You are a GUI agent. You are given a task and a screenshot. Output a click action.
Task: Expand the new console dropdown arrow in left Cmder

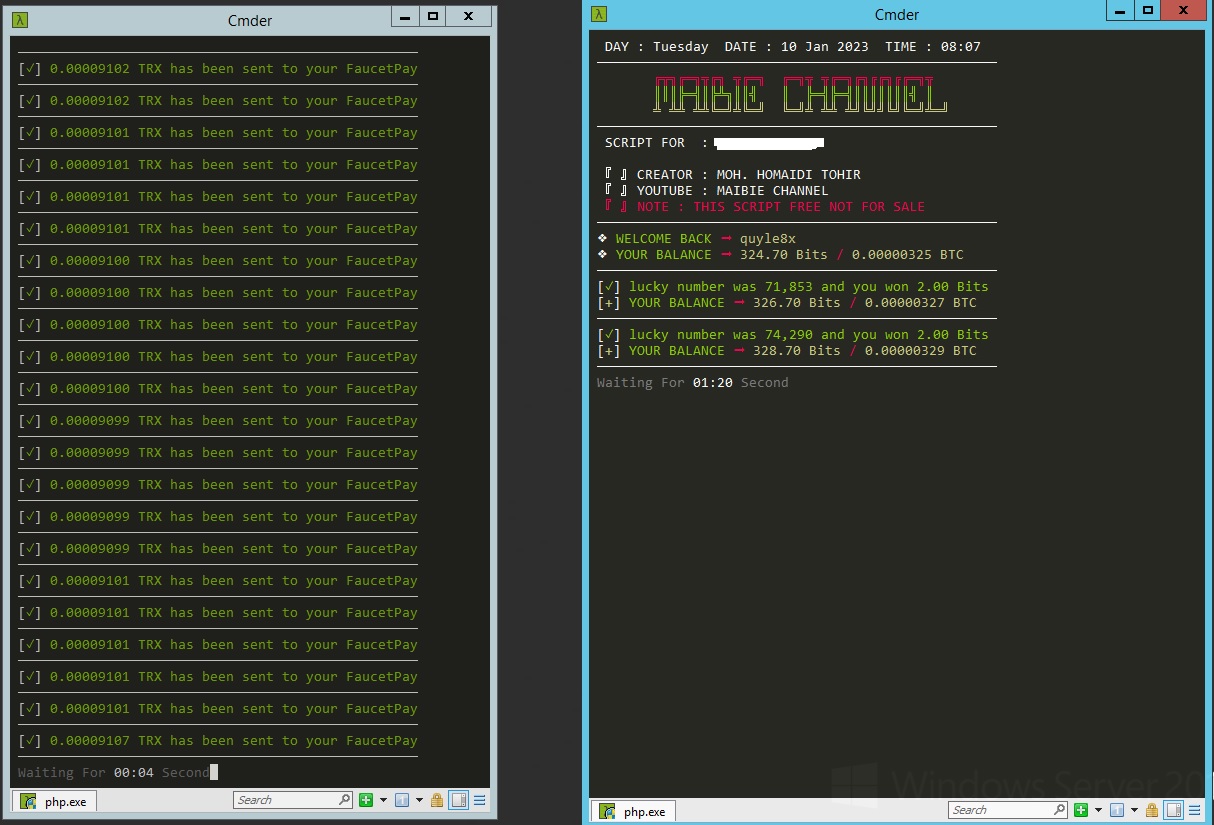(383, 800)
